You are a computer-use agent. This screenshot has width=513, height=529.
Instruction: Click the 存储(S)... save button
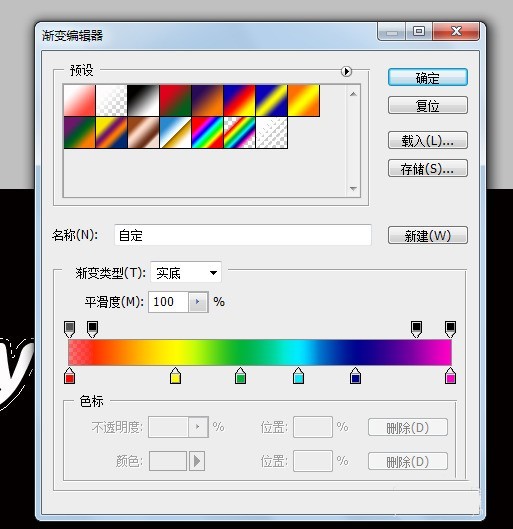click(428, 168)
